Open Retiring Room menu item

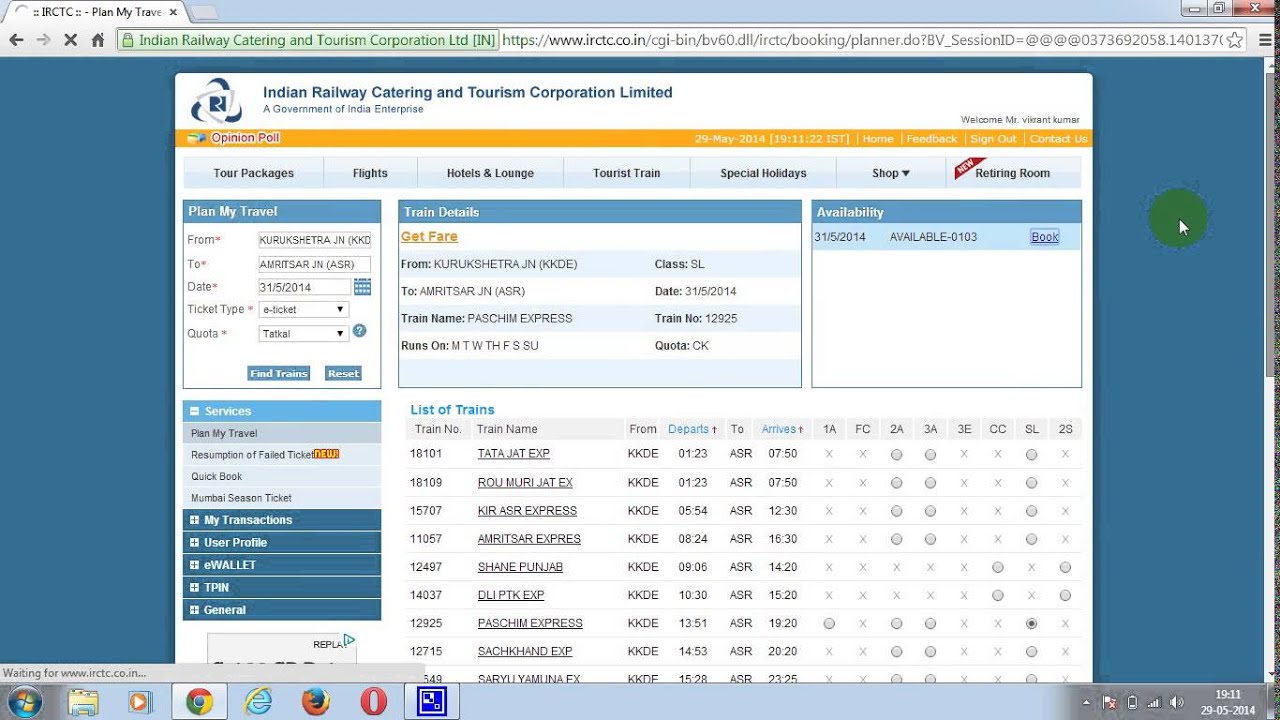(1013, 173)
